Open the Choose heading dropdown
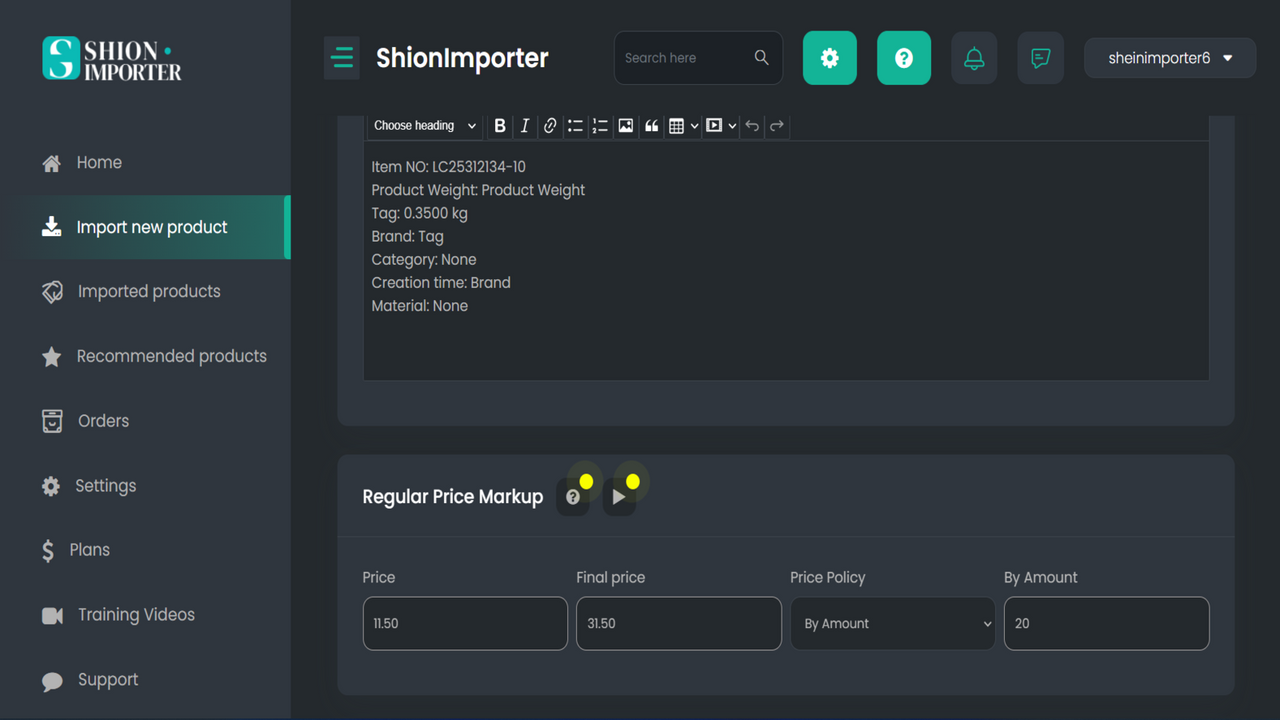Image resolution: width=1280 pixels, height=720 pixels. click(x=424, y=125)
